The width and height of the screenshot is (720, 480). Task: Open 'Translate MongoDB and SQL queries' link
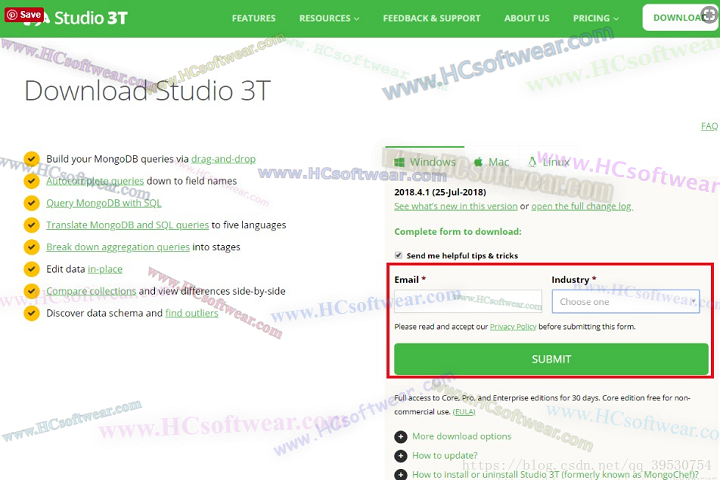click(128, 225)
